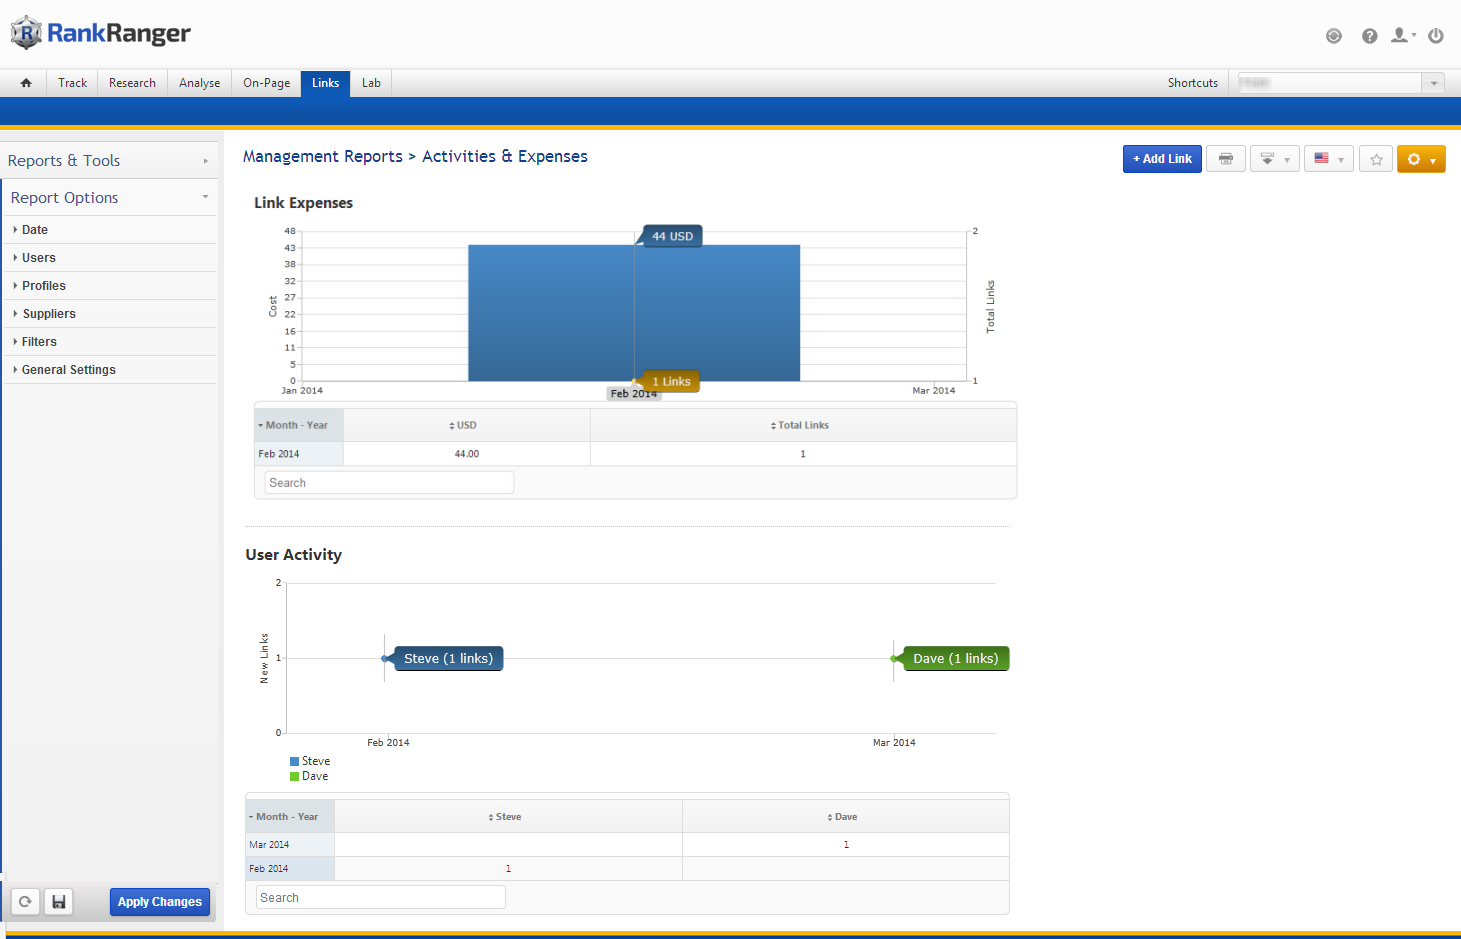
Task: Sort the table by USD column
Action: 466,425
